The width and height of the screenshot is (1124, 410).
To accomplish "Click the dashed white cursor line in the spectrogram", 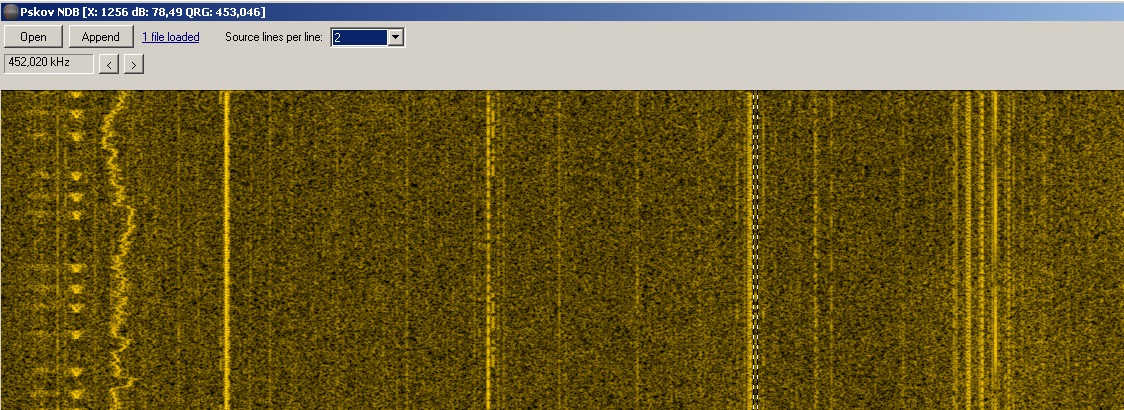I will point(755,250).
